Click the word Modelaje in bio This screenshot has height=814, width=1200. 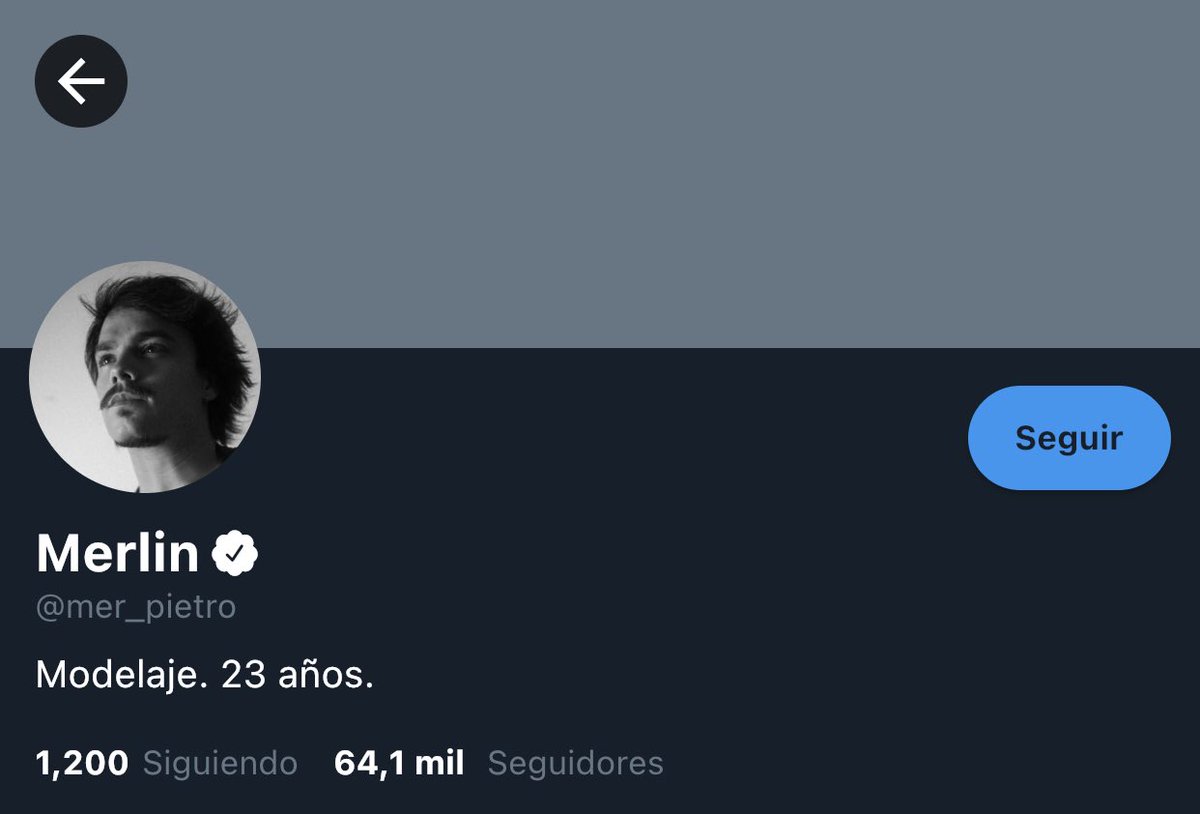pos(123,676)
